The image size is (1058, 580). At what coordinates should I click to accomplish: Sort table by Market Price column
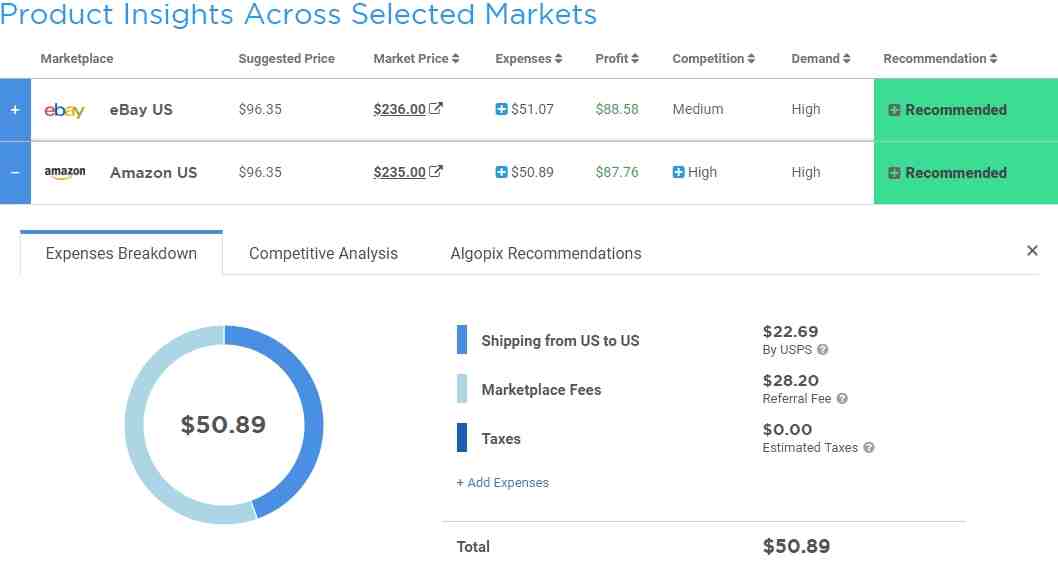[416, 59]
